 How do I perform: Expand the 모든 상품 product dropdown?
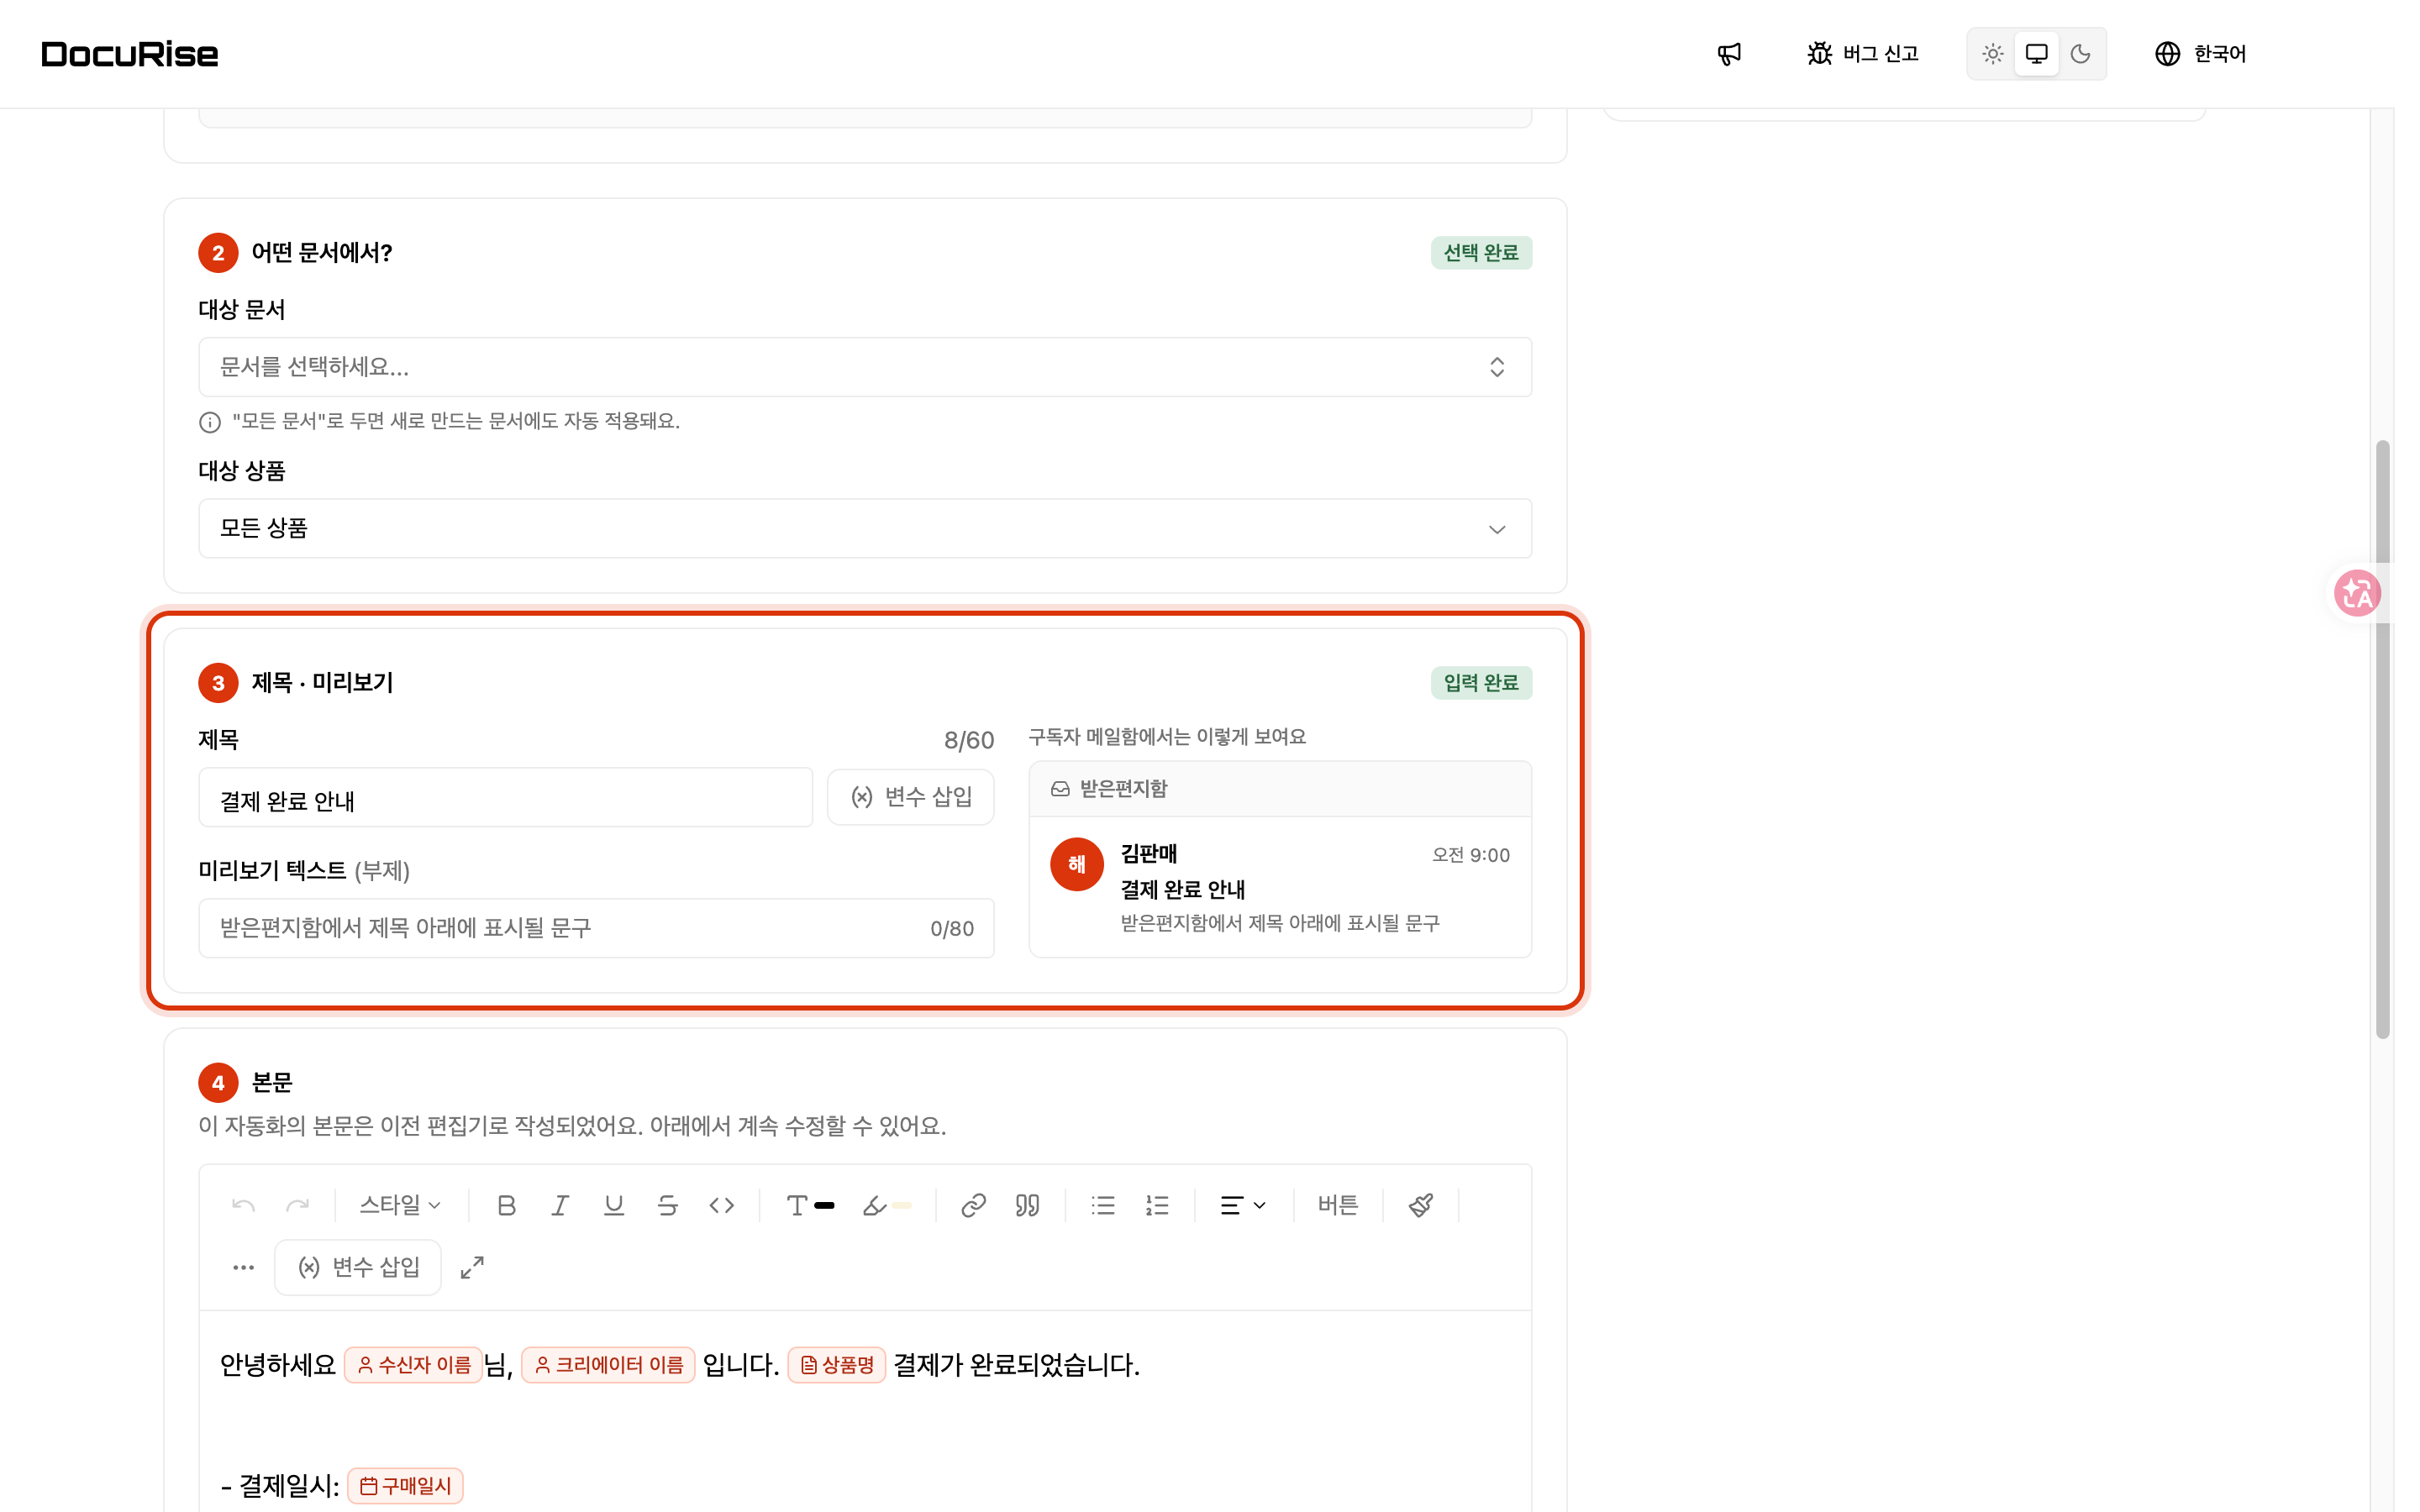[x=865, y=528]
